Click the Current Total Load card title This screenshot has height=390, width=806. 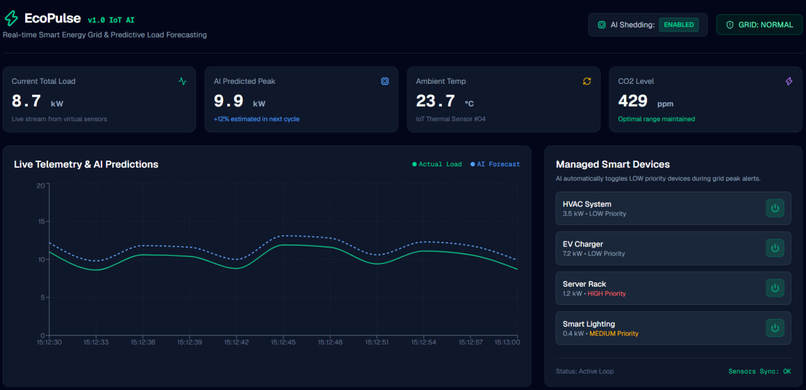(44, 81)
